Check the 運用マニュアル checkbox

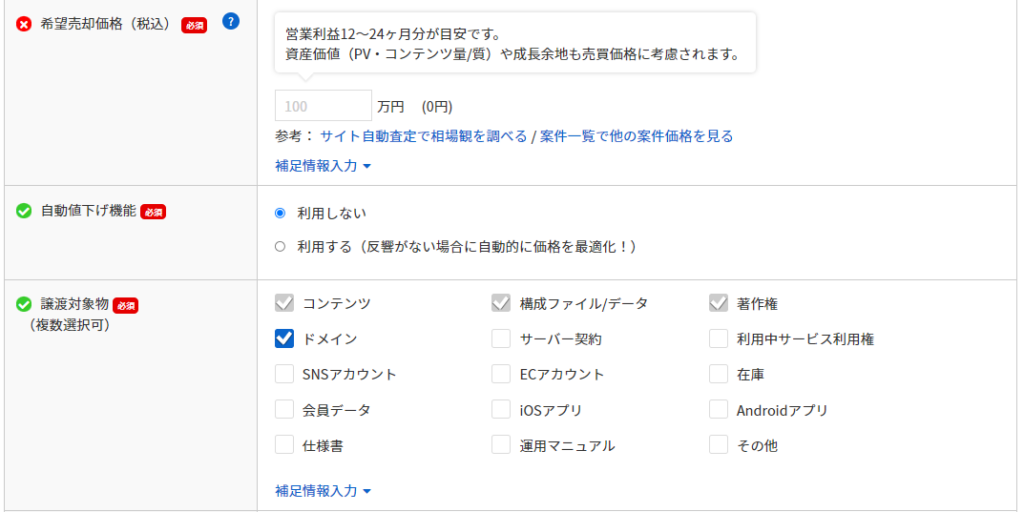coord(501,445)
